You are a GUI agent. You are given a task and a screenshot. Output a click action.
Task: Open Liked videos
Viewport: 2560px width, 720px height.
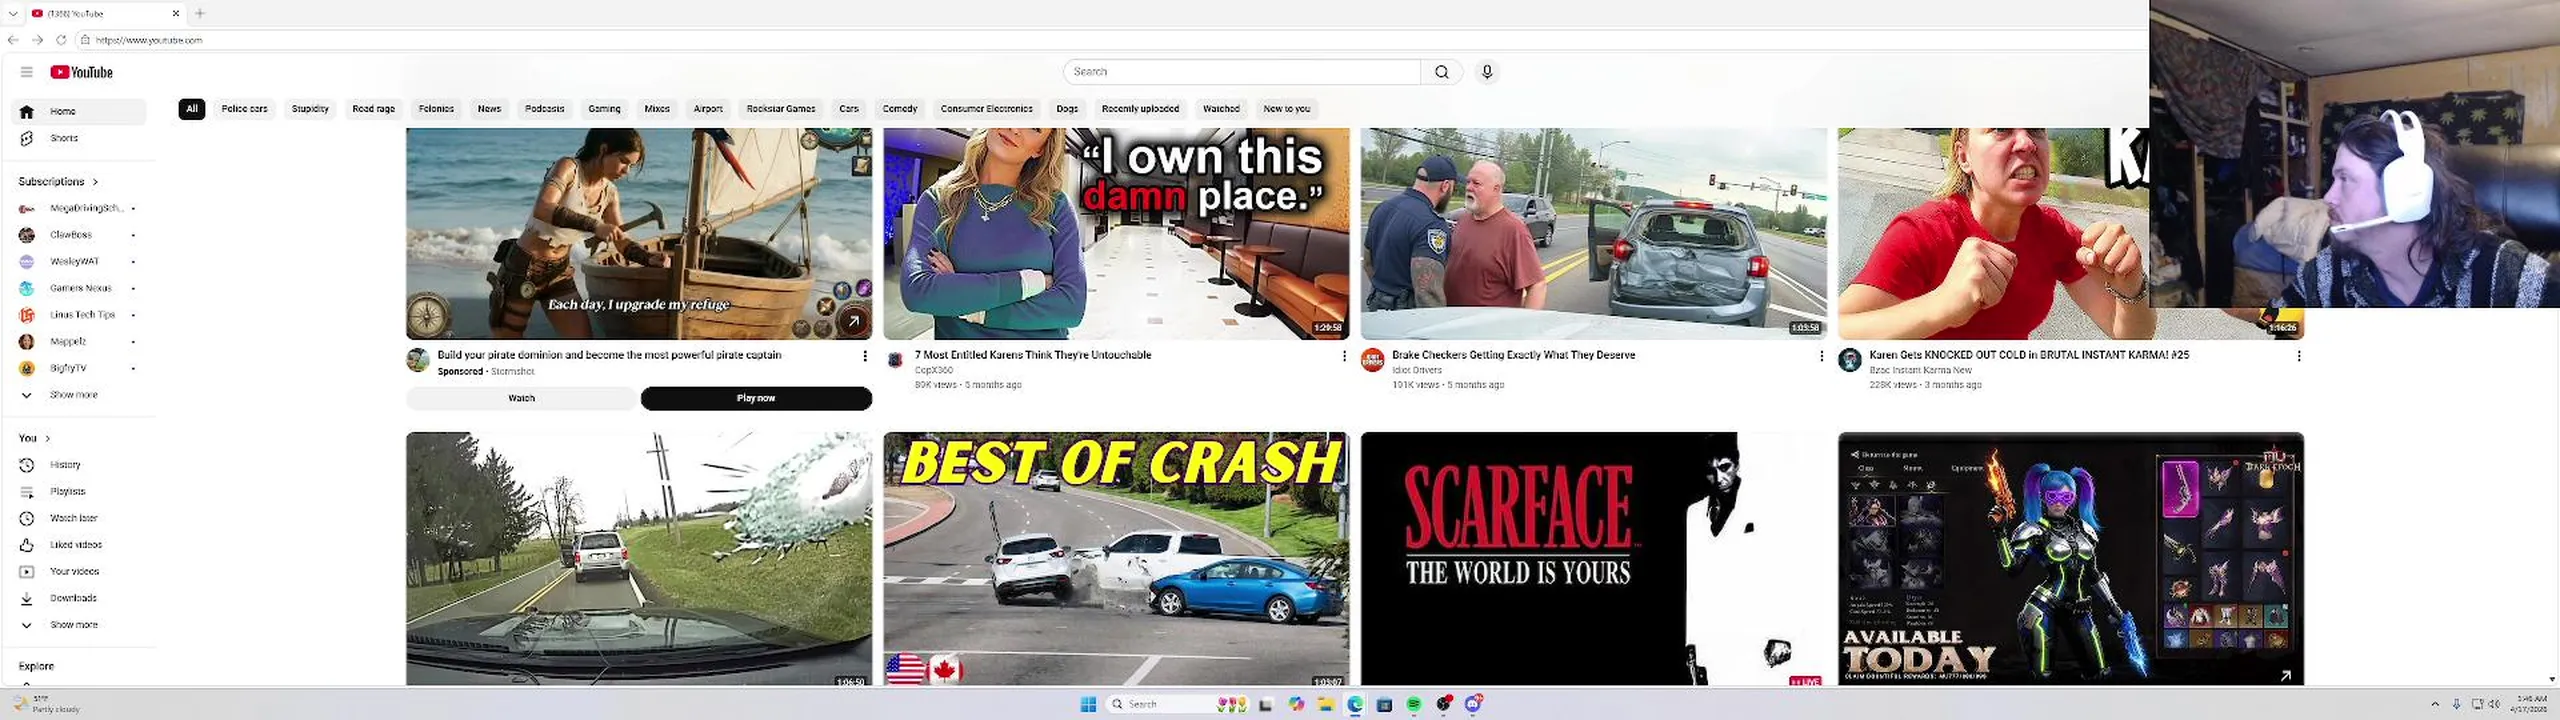(x=79, y=545)
